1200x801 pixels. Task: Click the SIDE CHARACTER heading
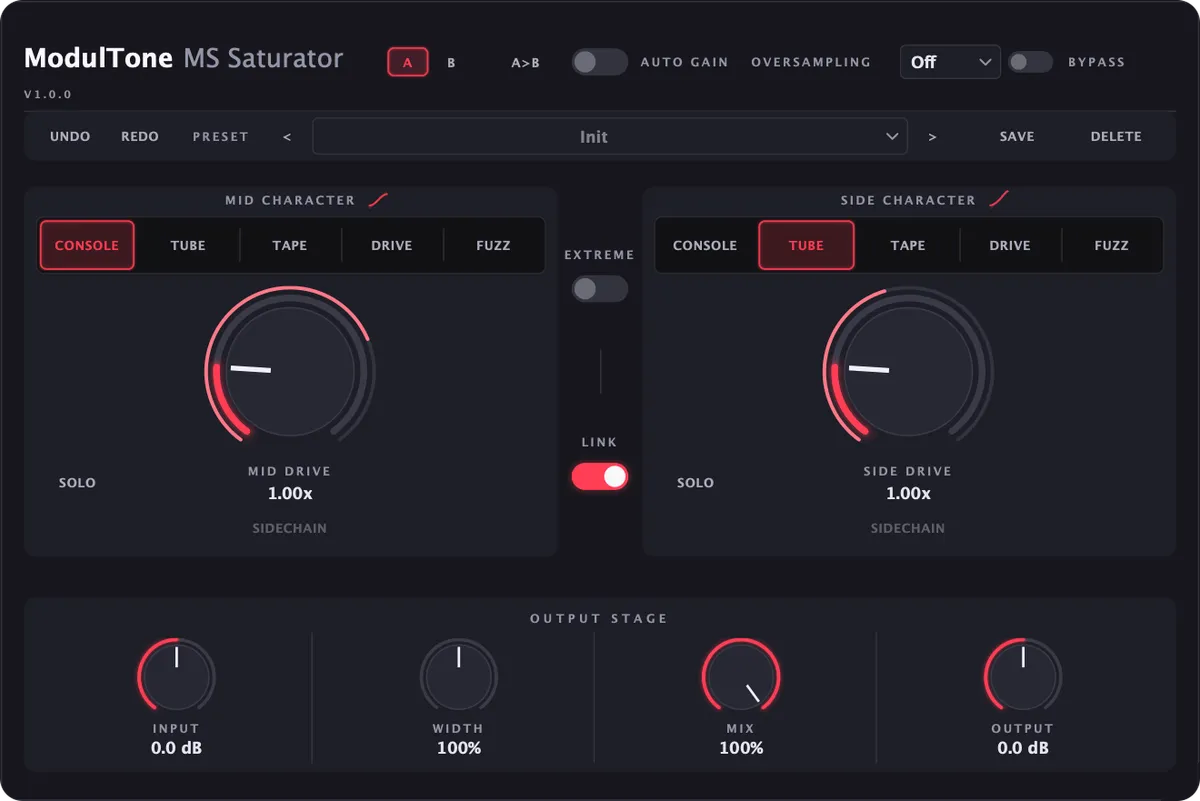(x=908, y=200)
